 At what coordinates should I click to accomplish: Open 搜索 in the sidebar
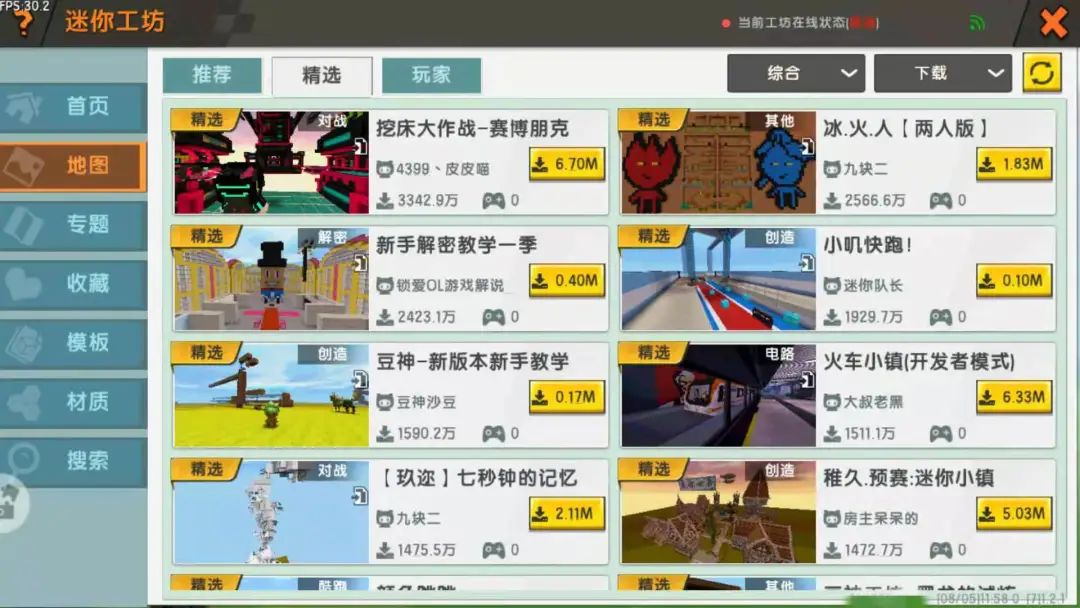[74, 461]
